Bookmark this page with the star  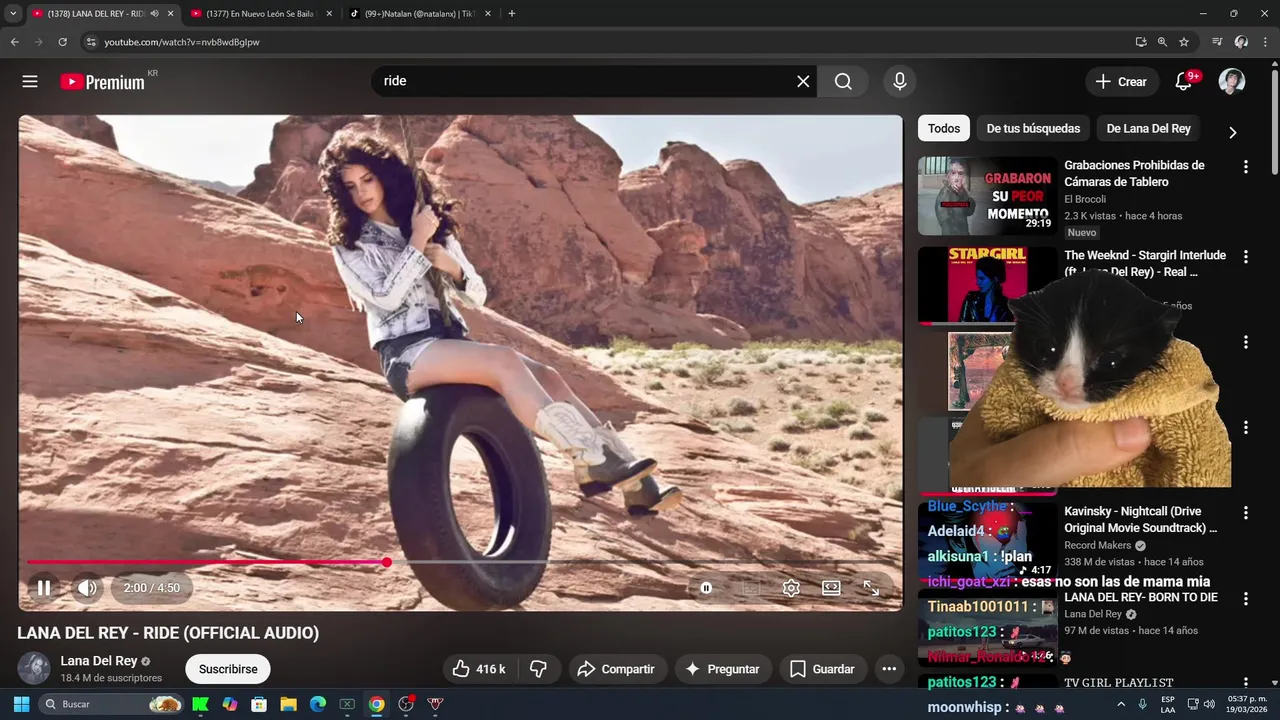(1184, 42)
